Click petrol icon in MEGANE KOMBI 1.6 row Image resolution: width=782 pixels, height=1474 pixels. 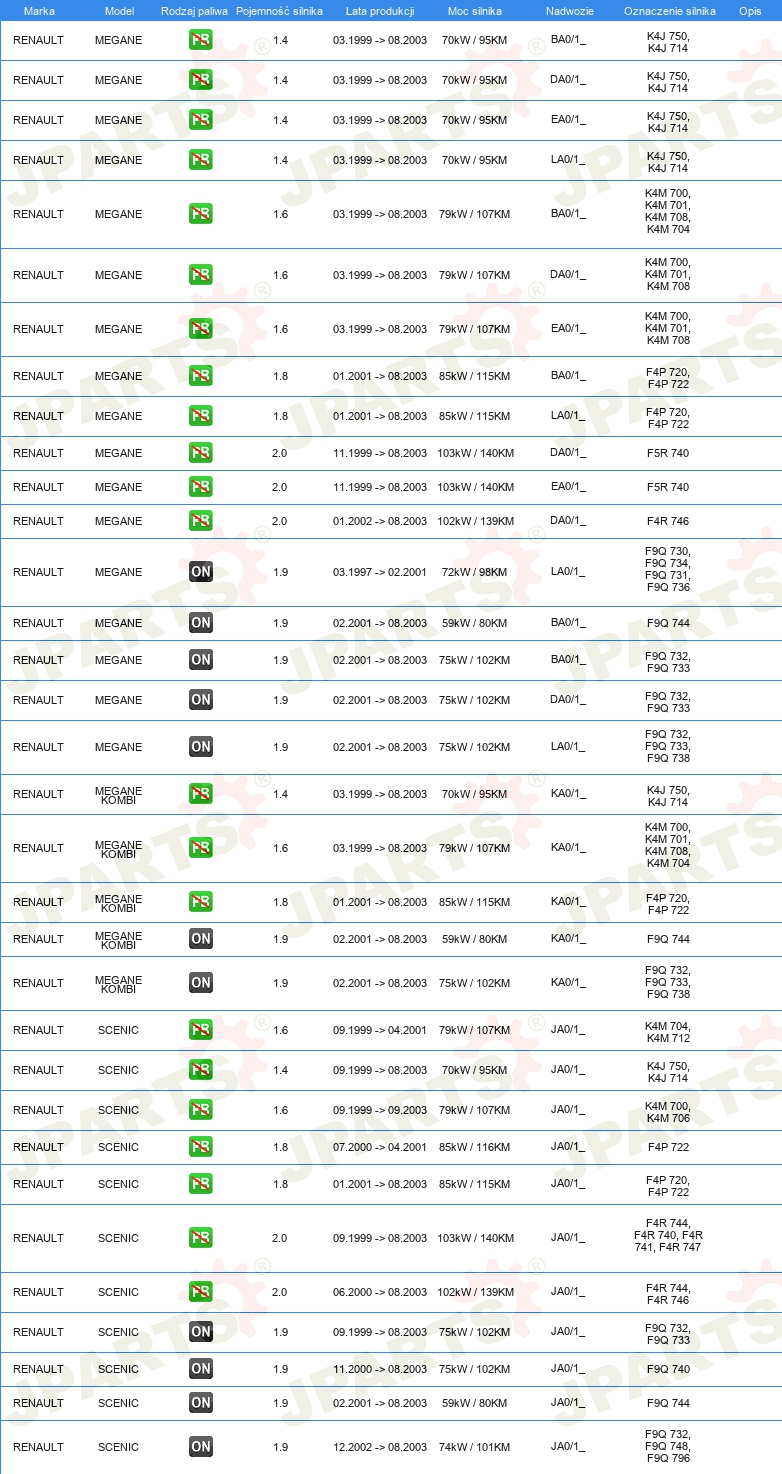coord(201,848)
